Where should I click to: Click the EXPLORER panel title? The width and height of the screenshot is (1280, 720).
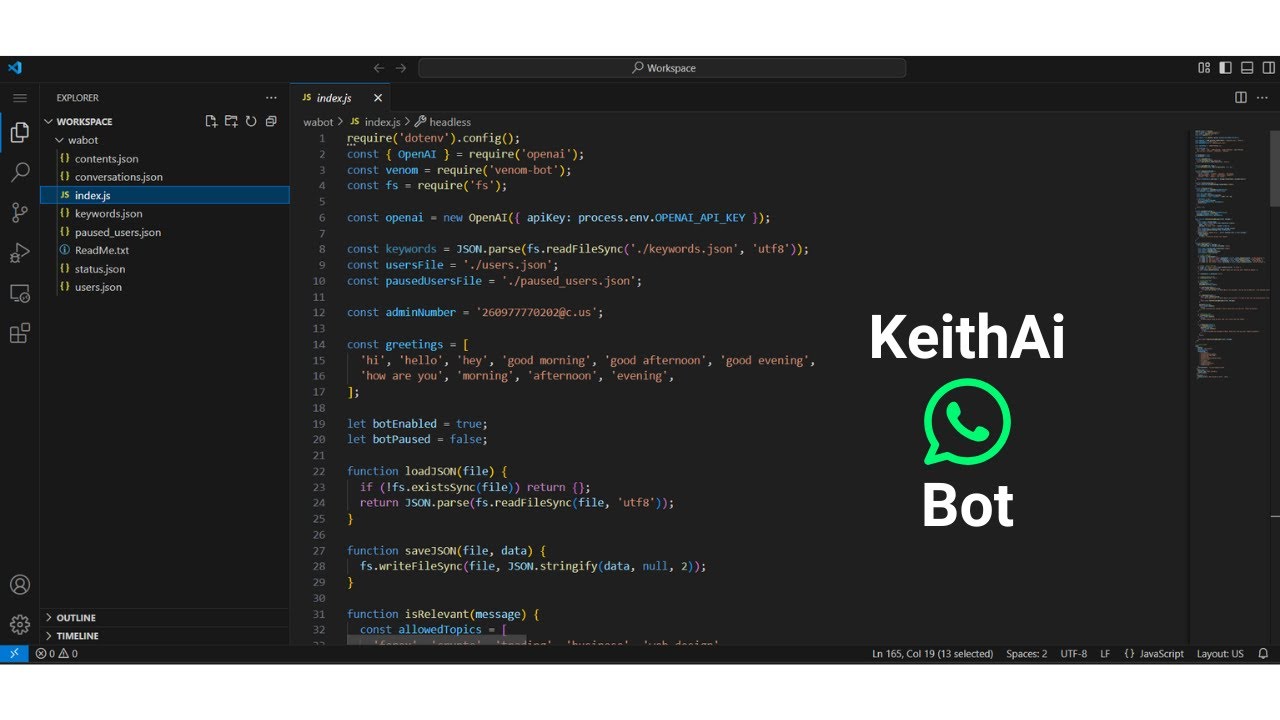click(77, 98)
